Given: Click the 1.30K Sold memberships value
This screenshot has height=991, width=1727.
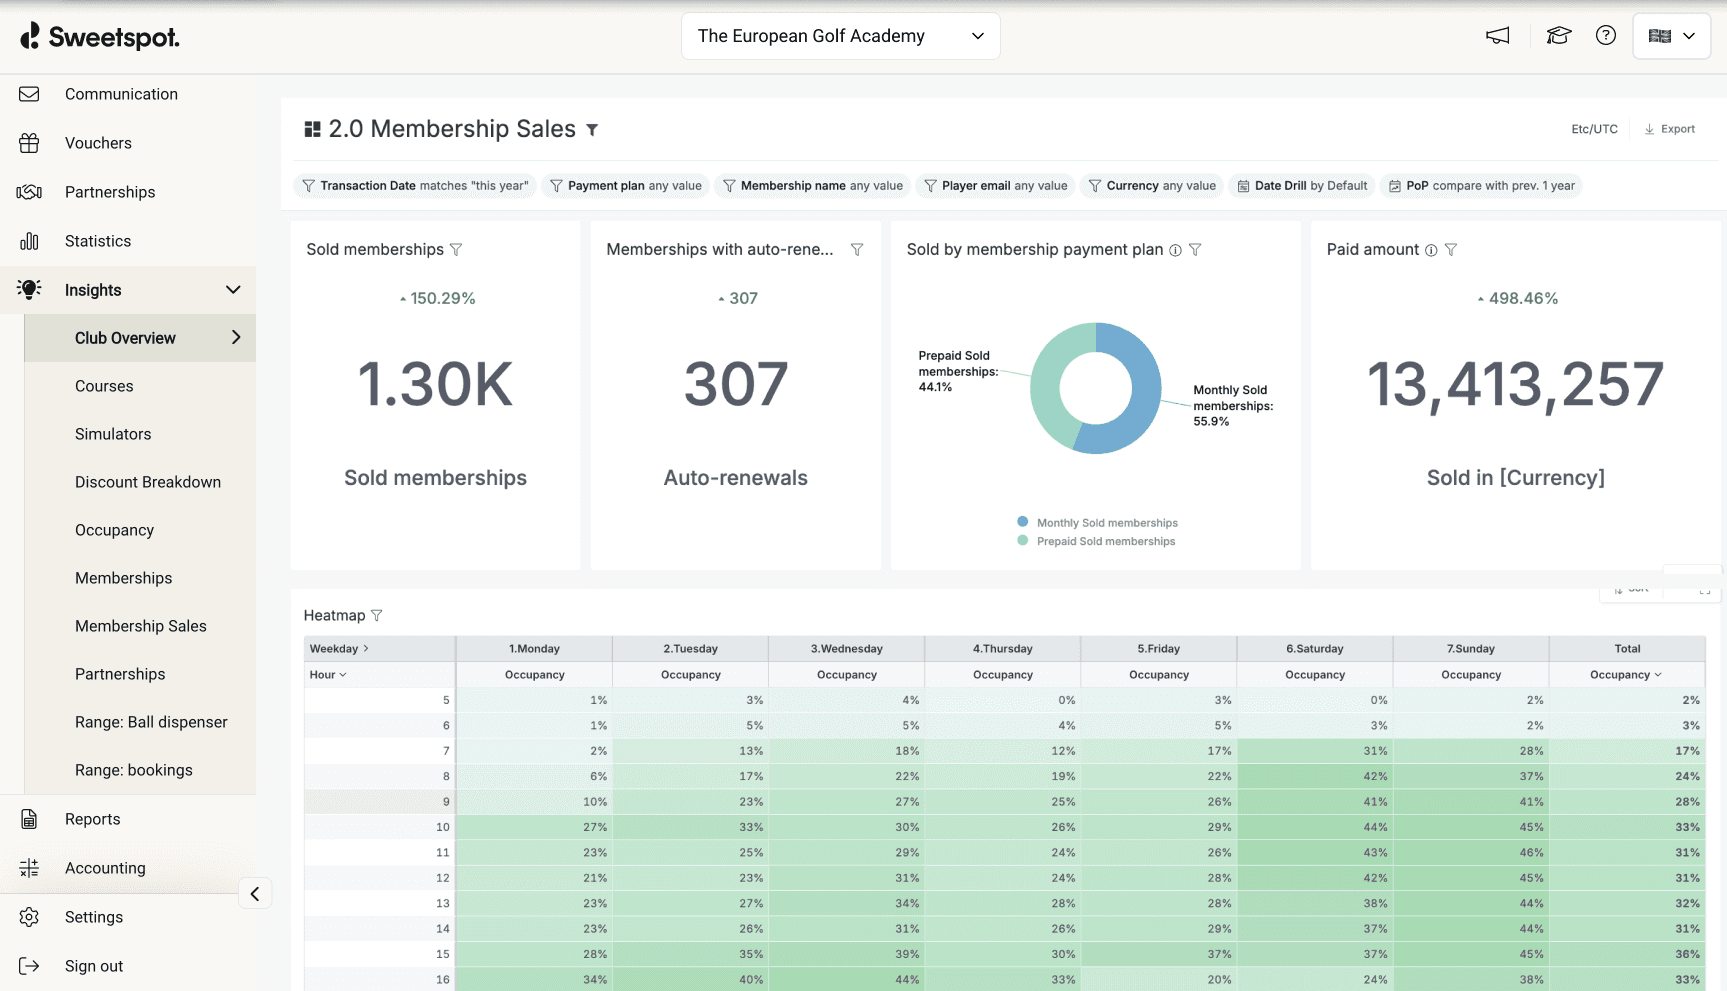Looking at the screenshot, I should tap(435, 385).
